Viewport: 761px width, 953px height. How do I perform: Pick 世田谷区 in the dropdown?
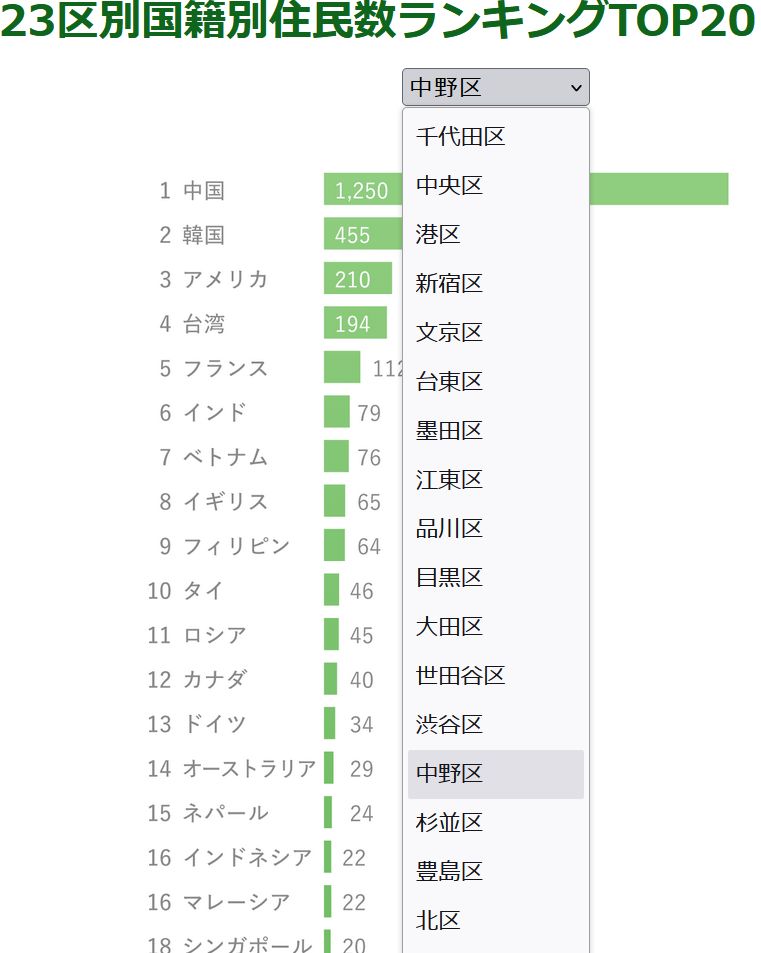point(495,676)
